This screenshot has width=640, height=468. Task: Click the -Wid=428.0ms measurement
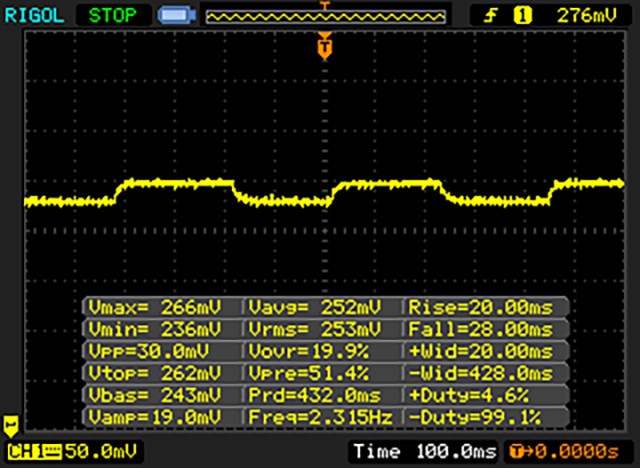482,373
